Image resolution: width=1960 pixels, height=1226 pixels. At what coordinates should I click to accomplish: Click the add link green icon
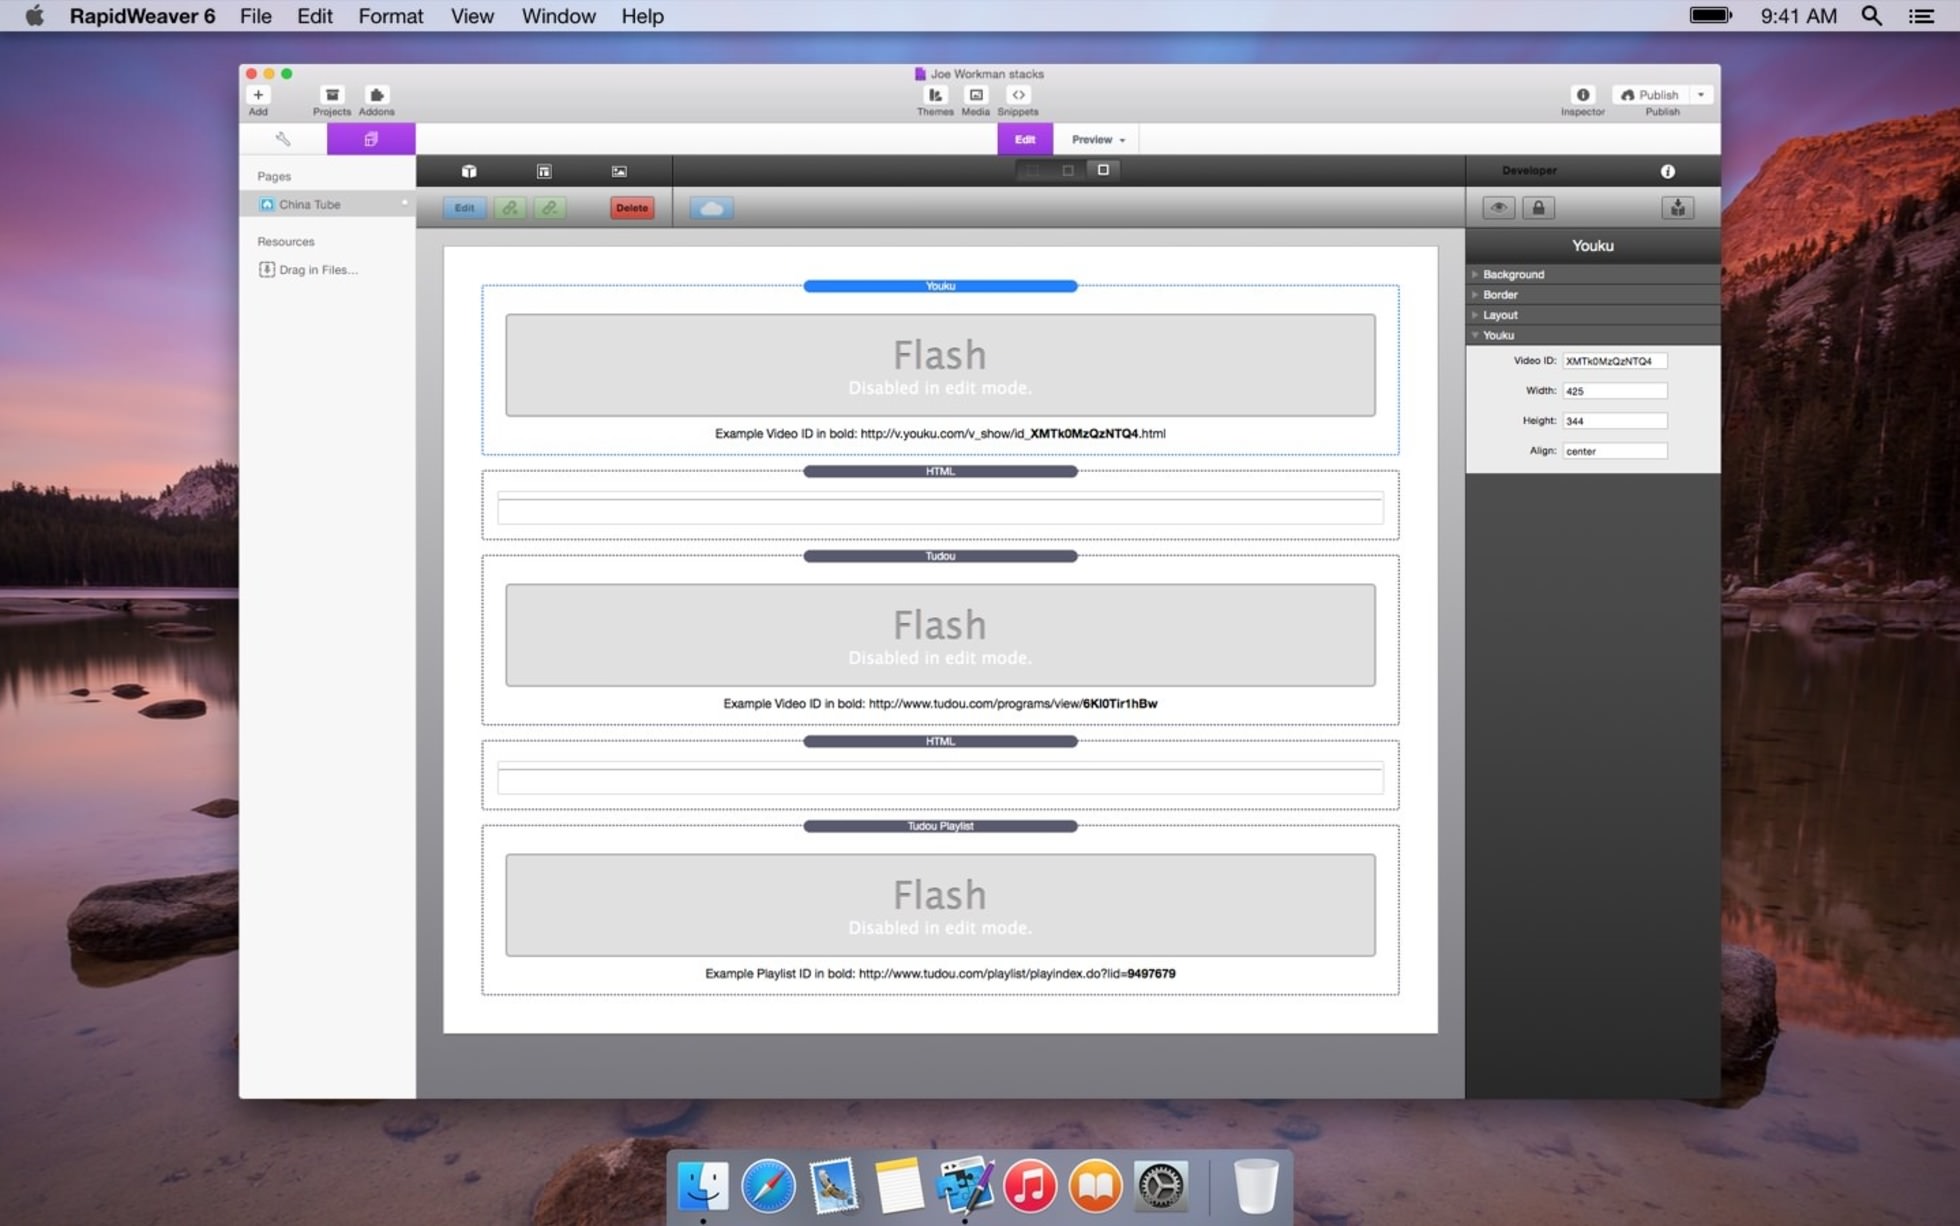[x=510, y=208]
